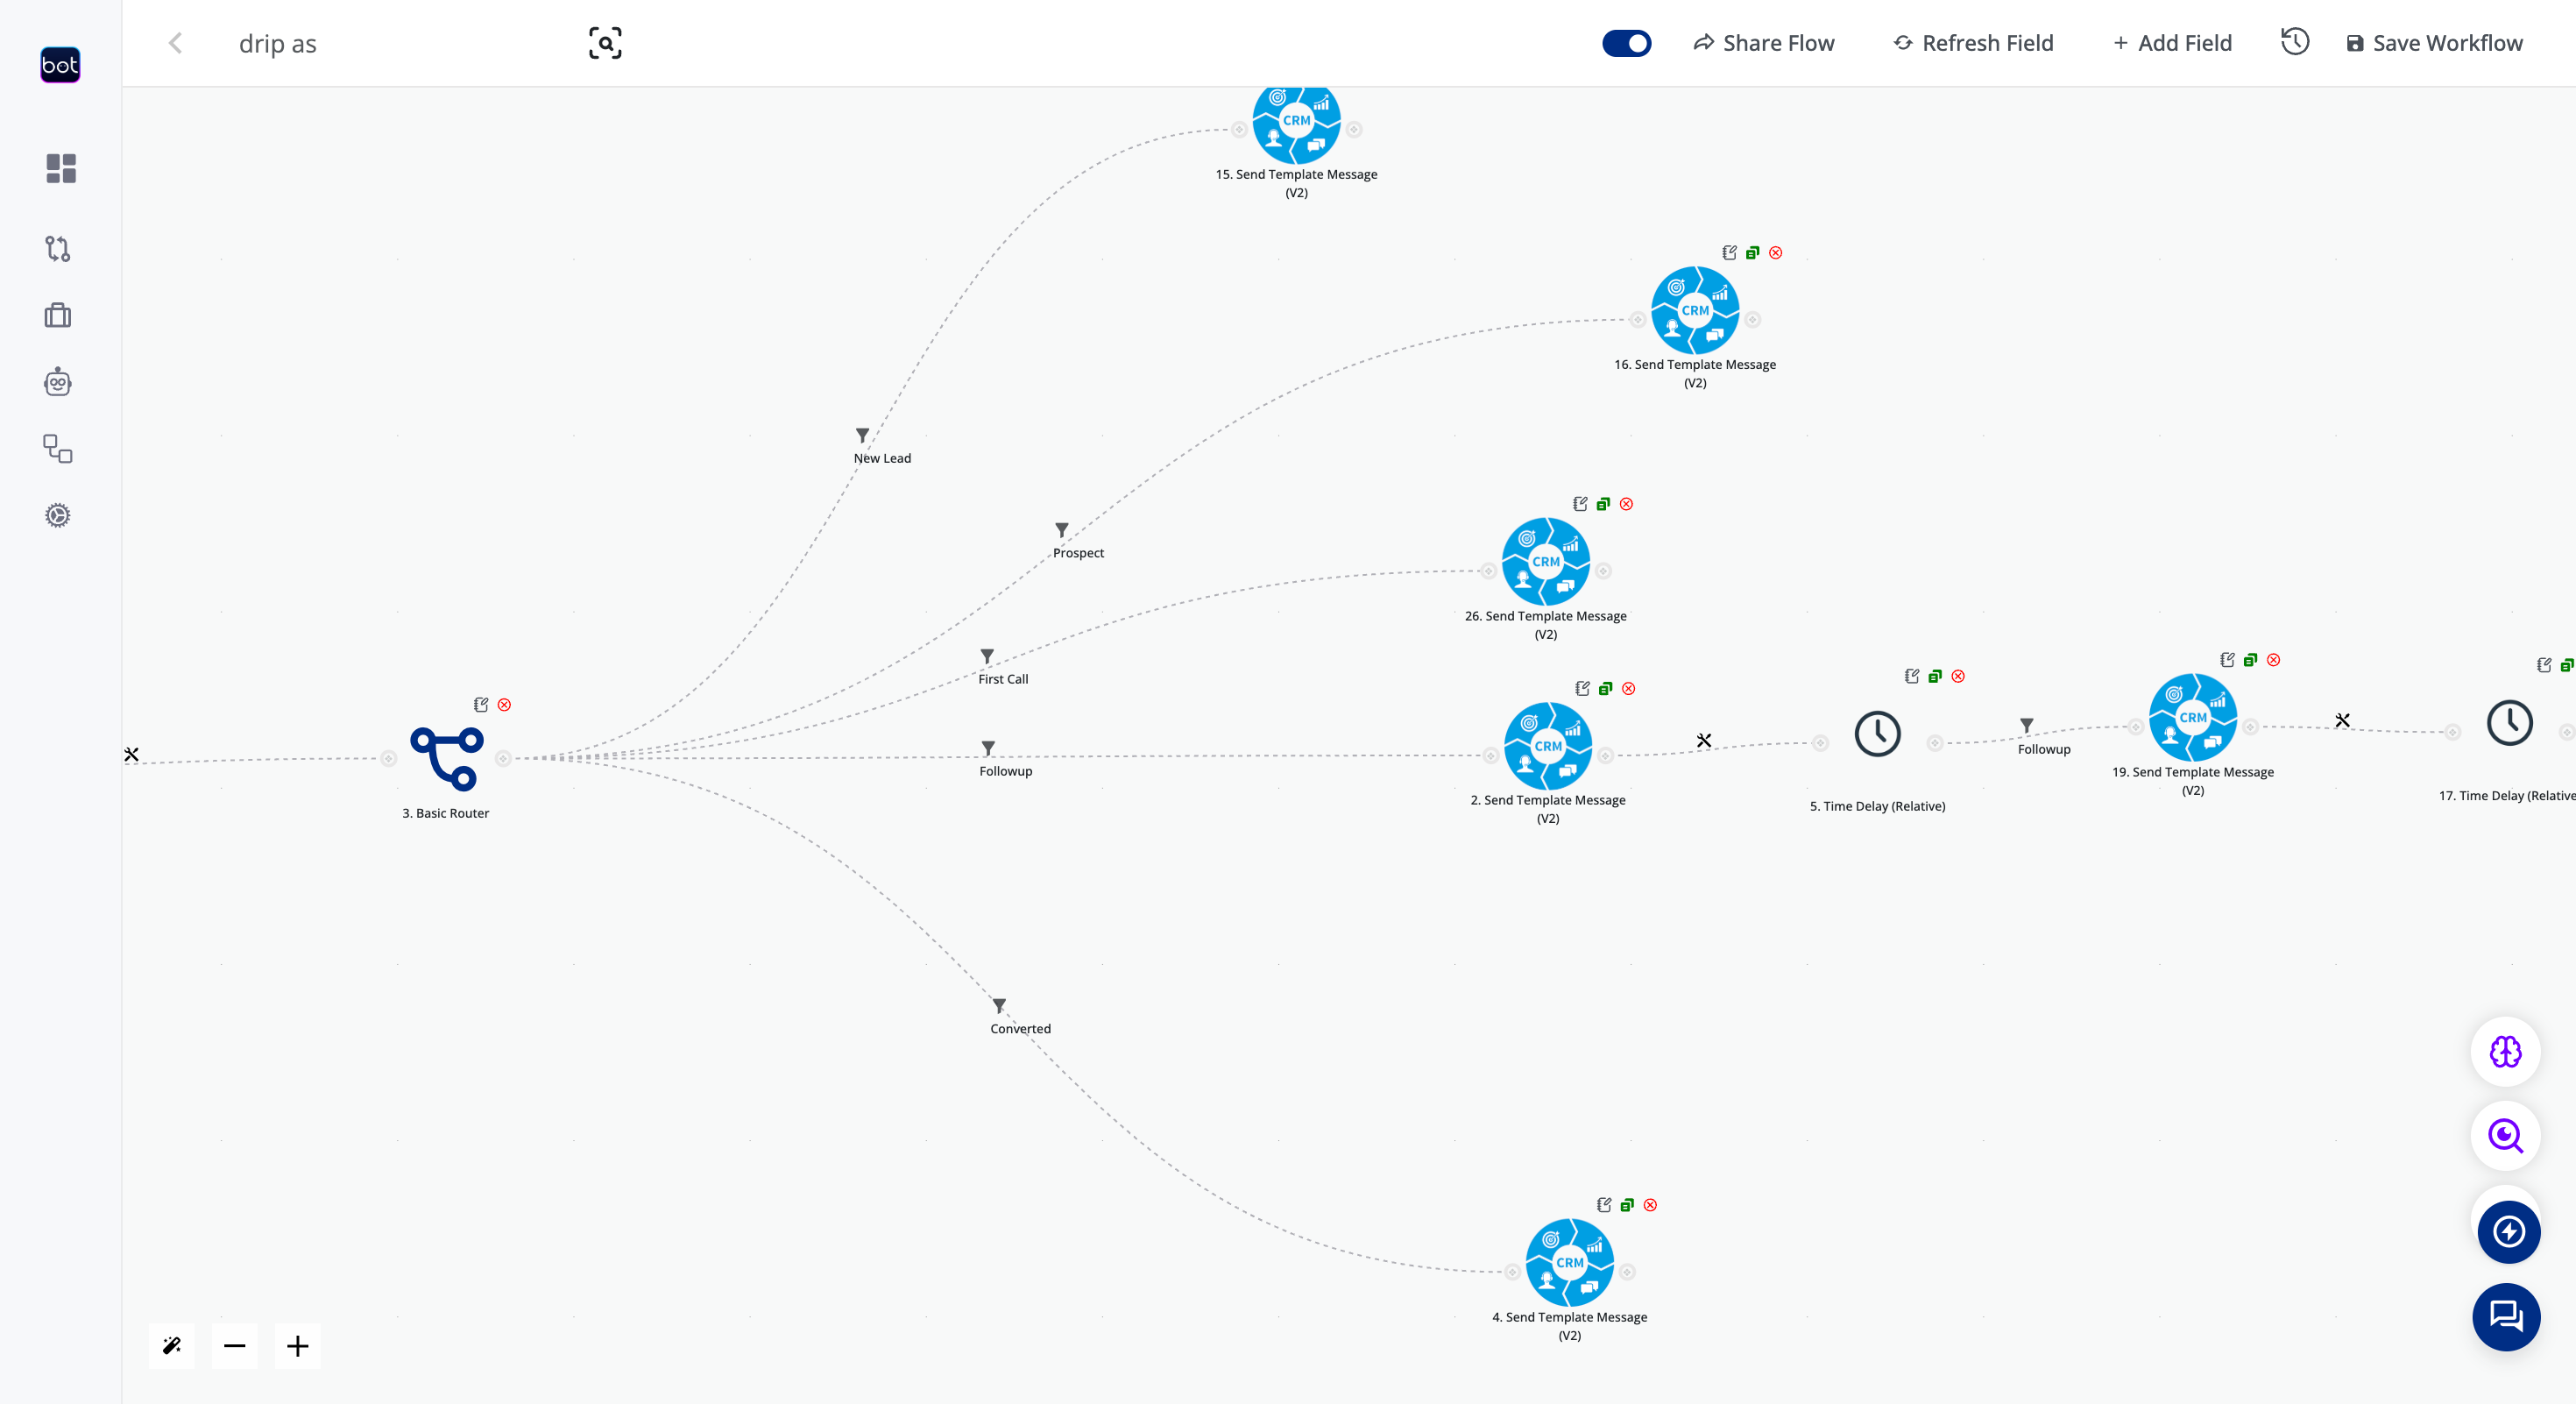Click Add Field
This screenshot has height=1404, width=2576.
pyautogui.click(x=2170, y=43)
